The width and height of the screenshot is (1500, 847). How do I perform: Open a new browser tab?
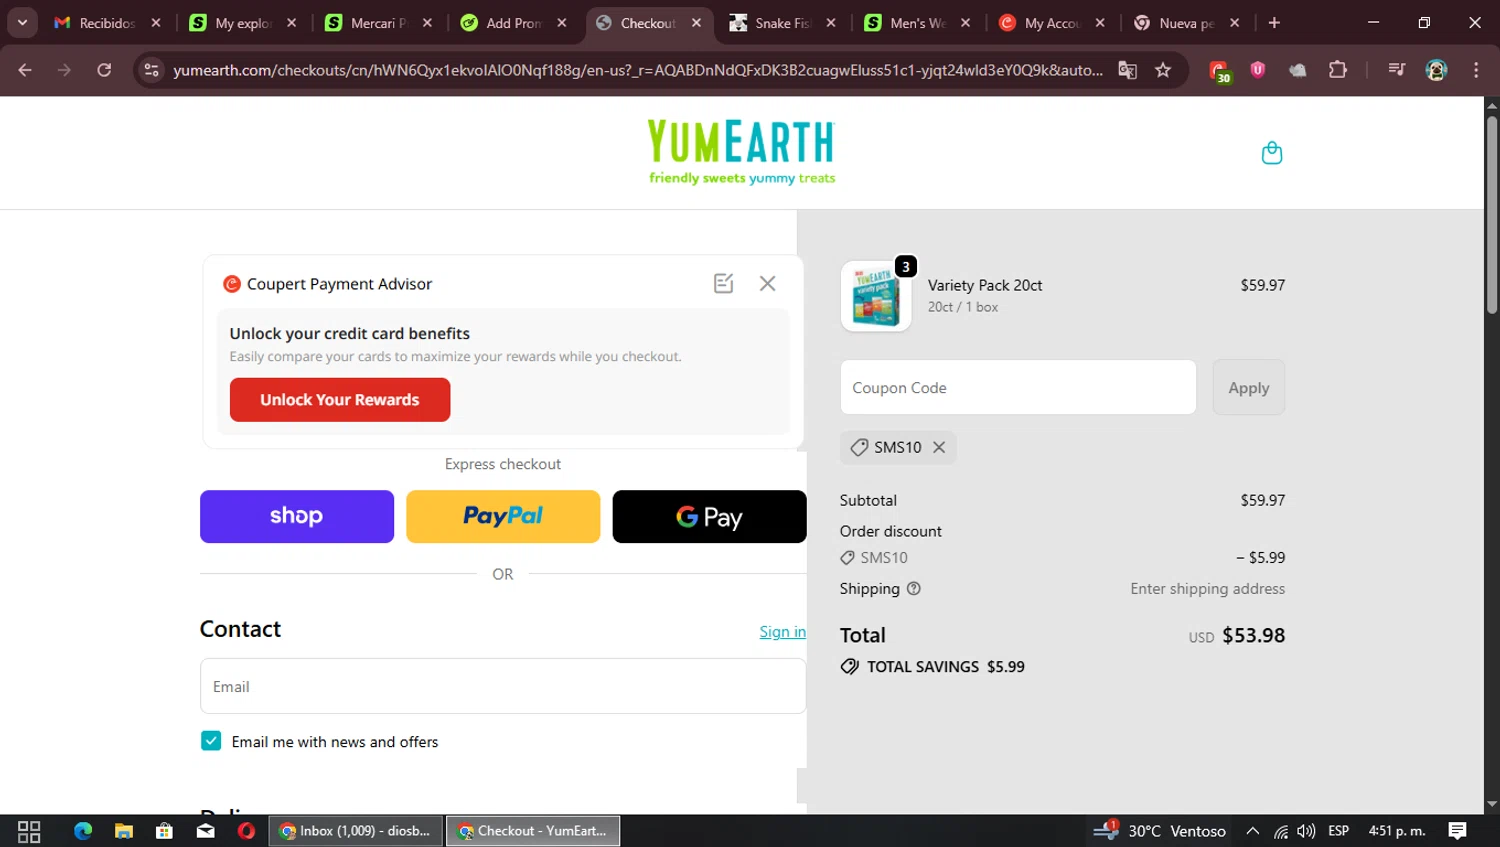(1274, 23)
